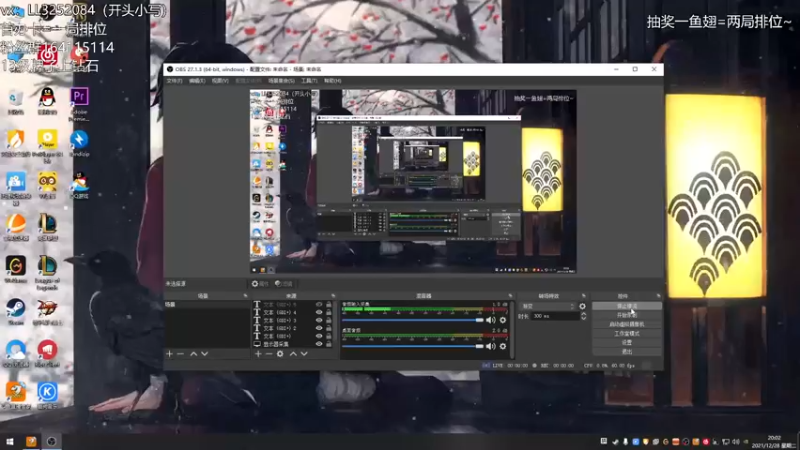This screenshot has height=450, width=800.
Task: Move source up in sources panel
Action: [x=293, y=354]
